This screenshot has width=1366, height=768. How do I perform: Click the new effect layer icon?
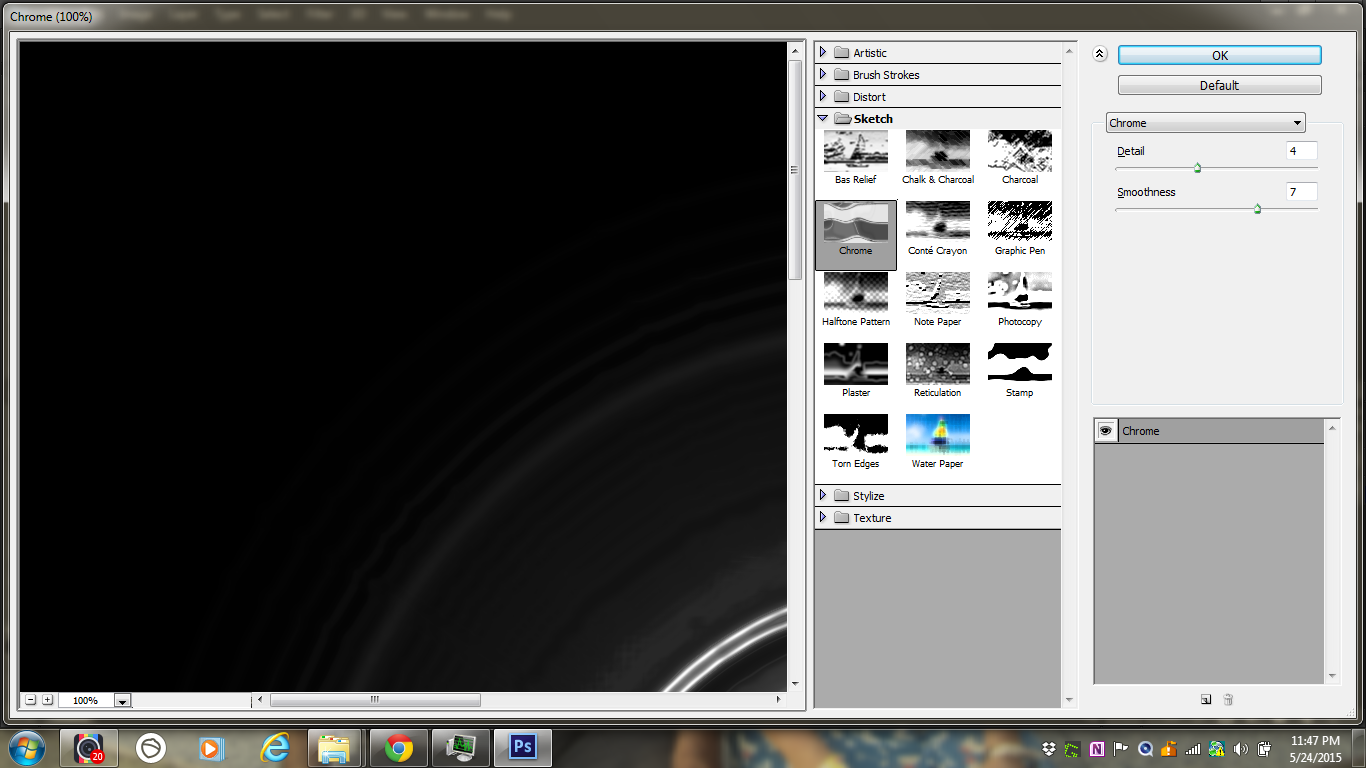click(1206, 700)
